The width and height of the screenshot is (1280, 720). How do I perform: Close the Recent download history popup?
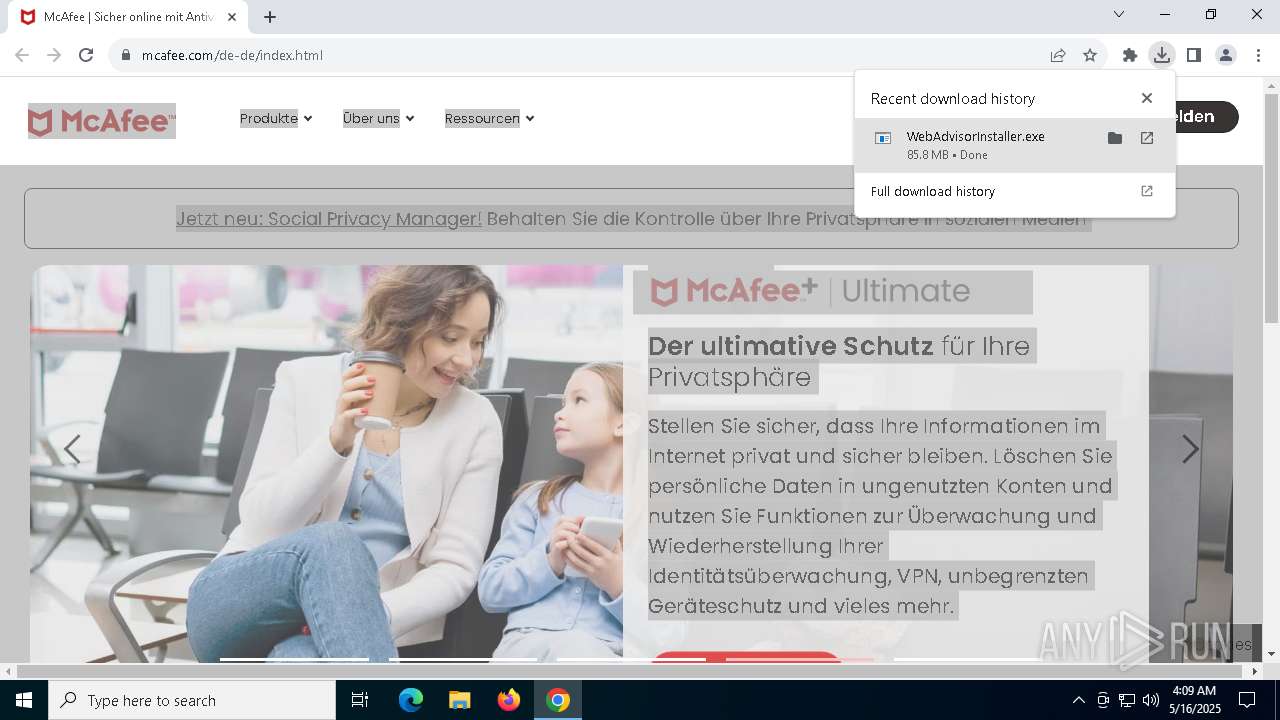pyautogui.click(x=1147, y=98)
